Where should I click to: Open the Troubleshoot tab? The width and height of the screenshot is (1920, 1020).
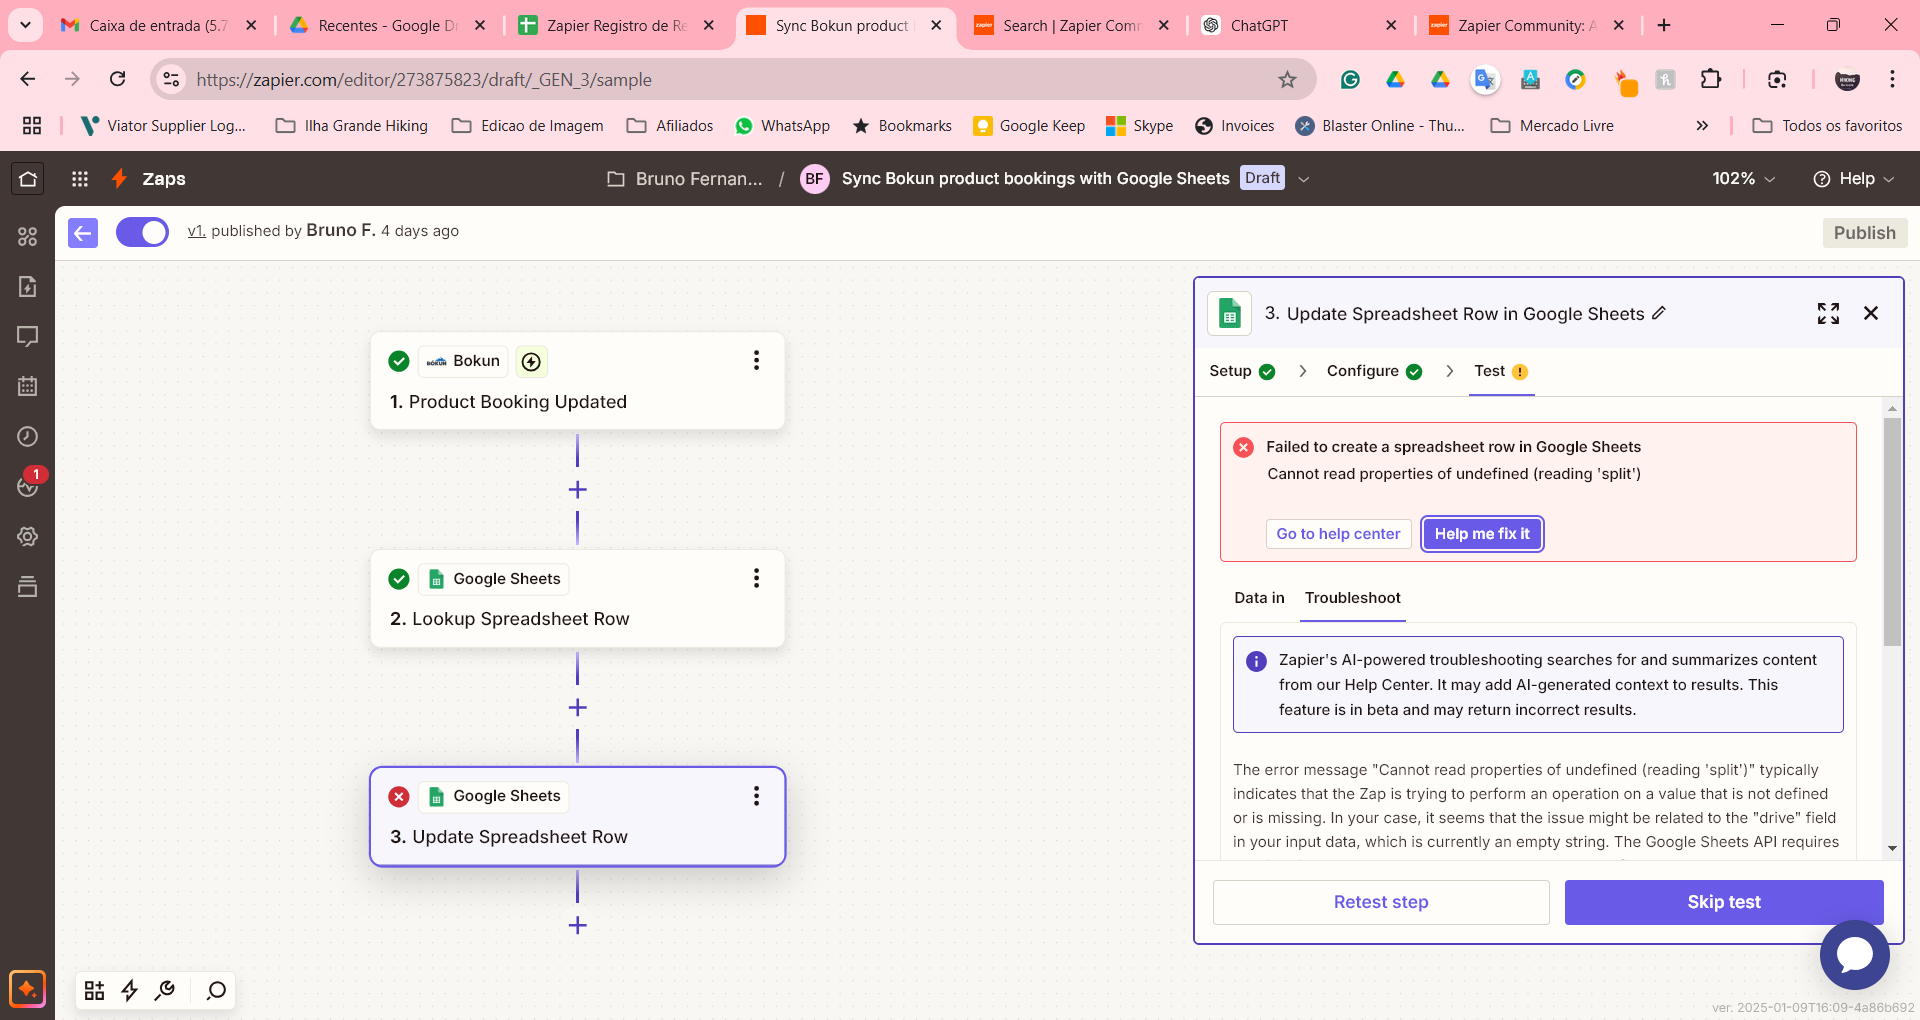click(x=1352, y=598)
